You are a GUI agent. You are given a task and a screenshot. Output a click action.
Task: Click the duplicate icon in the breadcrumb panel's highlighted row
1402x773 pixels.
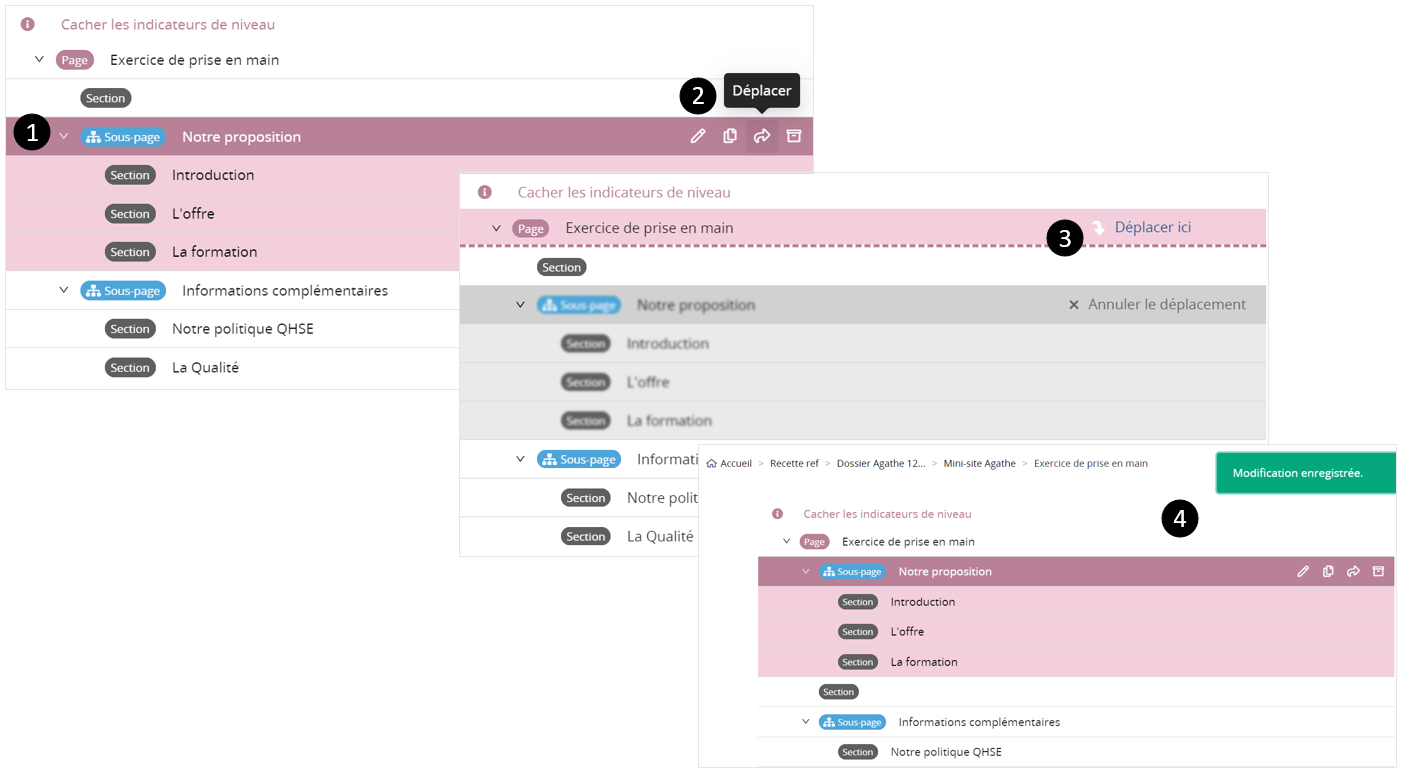[x=1328, y=571]
